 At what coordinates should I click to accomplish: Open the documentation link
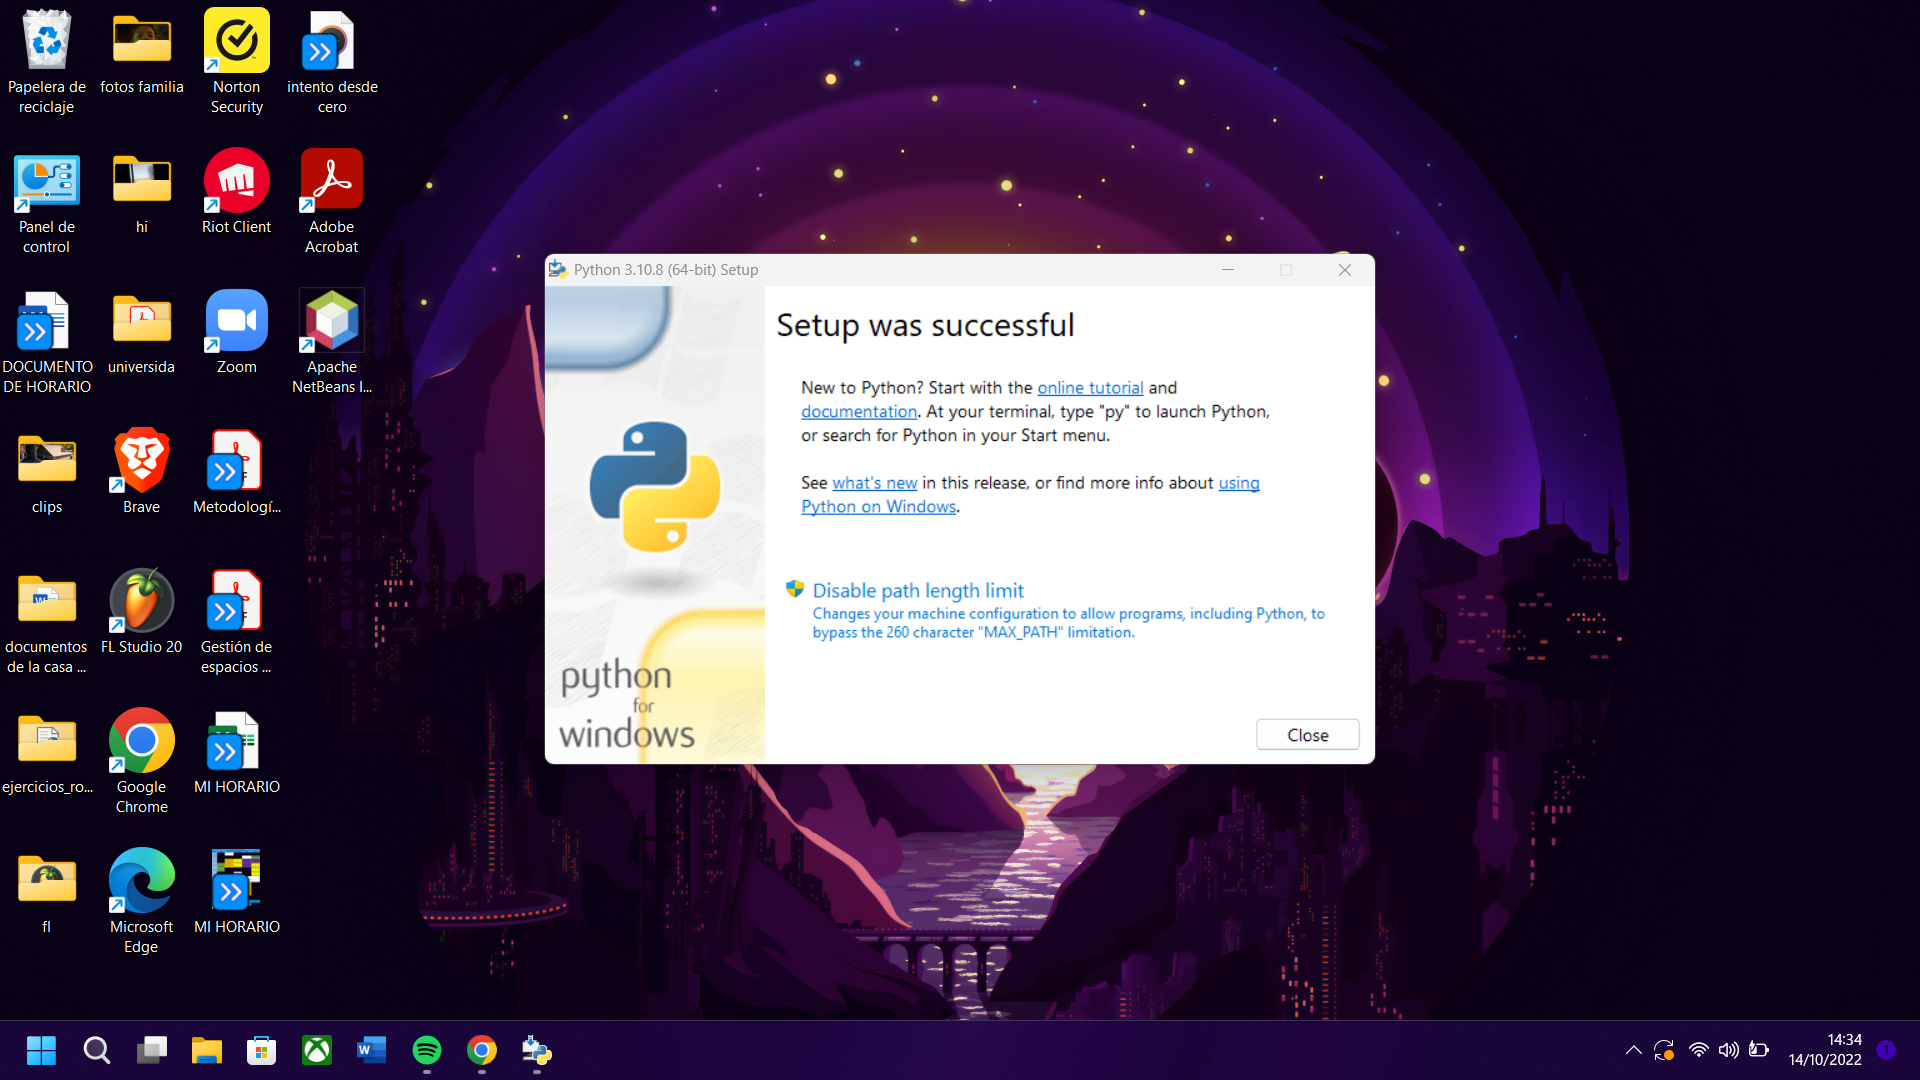[858, 412]
